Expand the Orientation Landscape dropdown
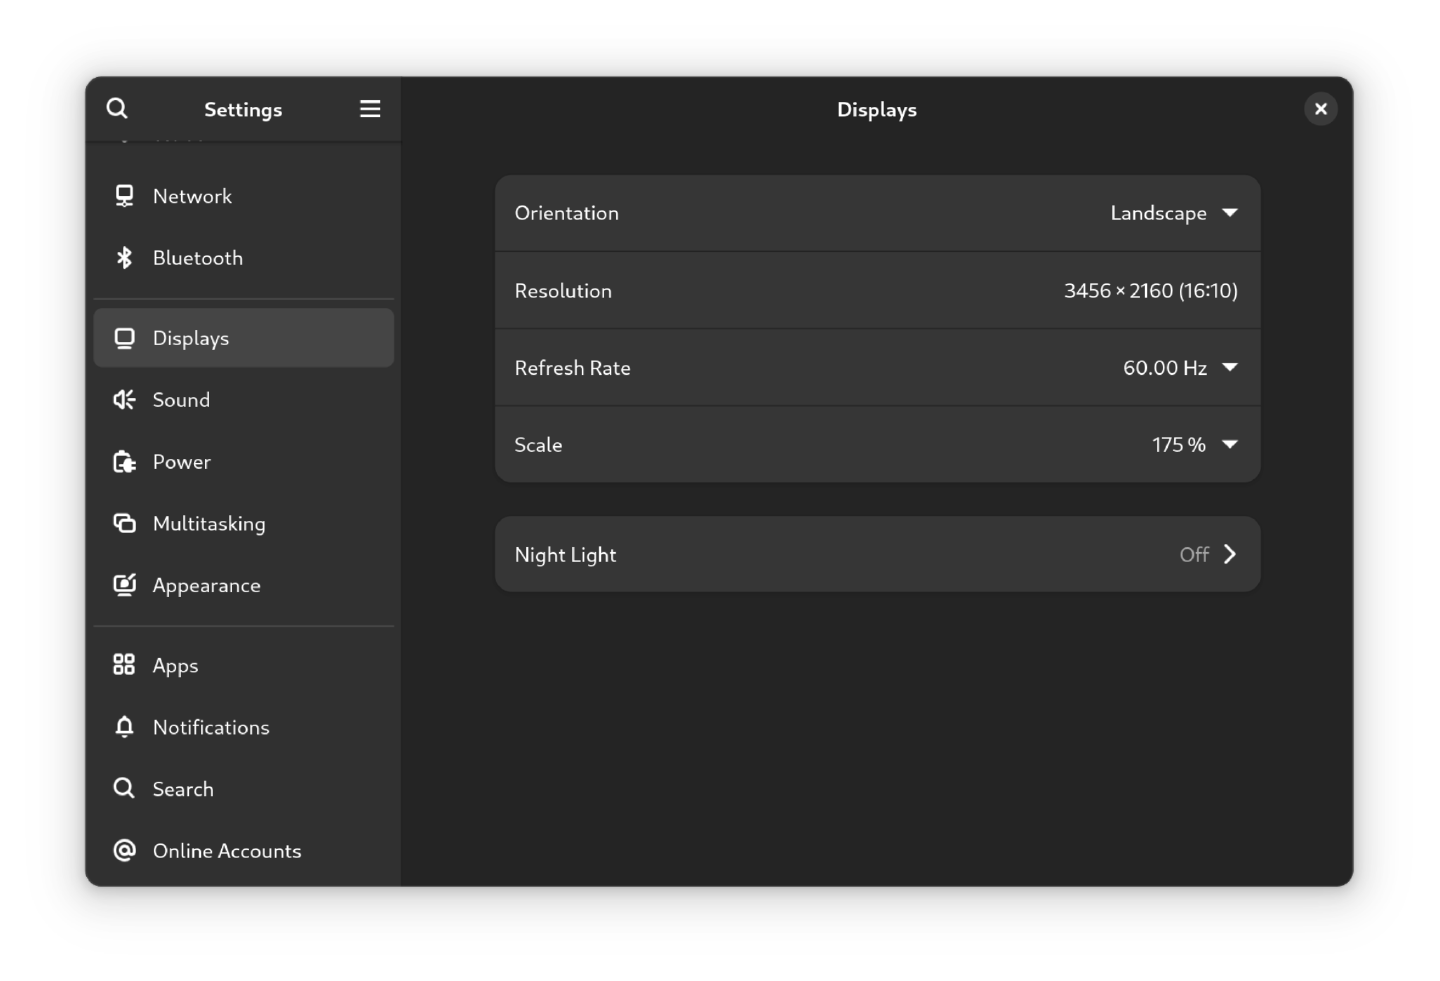Screen dimensions: 1440x981 click(1174, 213)
